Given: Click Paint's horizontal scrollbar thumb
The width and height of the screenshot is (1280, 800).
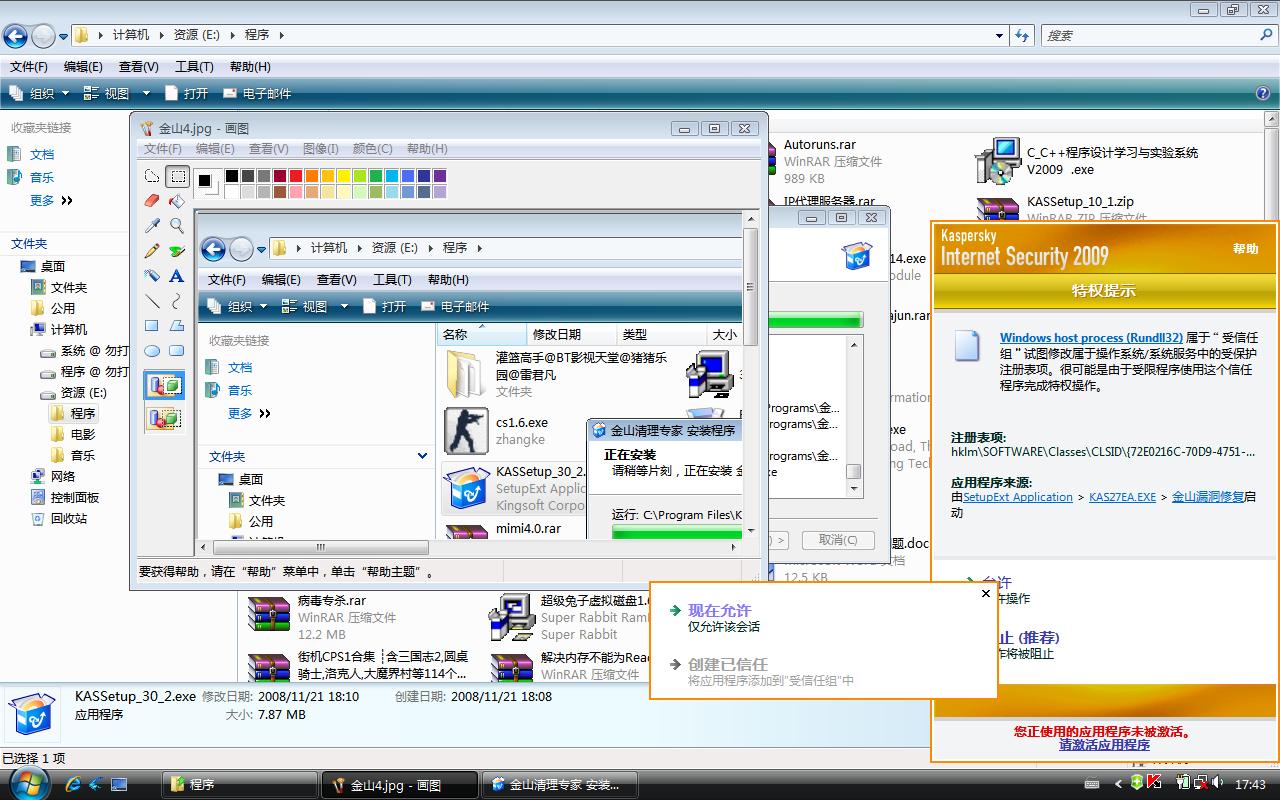Looking at the screenshot, I should tap(321, 547).
